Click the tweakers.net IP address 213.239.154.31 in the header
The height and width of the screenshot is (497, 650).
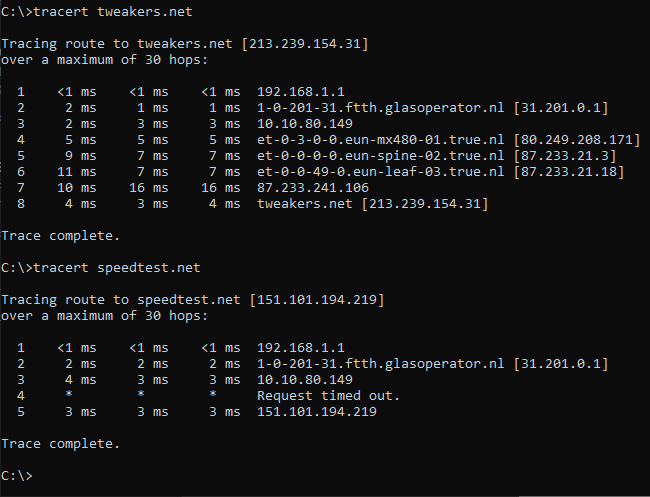pos(305,44)
